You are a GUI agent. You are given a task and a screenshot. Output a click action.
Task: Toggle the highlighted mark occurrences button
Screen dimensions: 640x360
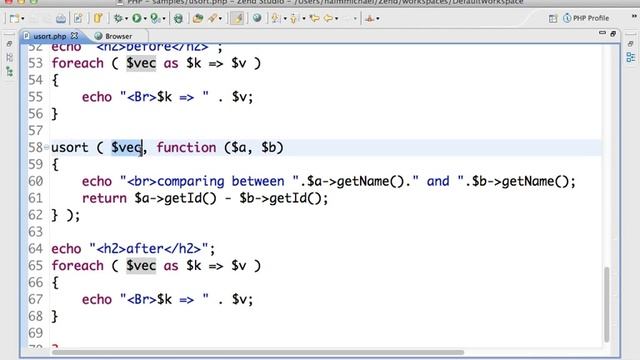237,18
